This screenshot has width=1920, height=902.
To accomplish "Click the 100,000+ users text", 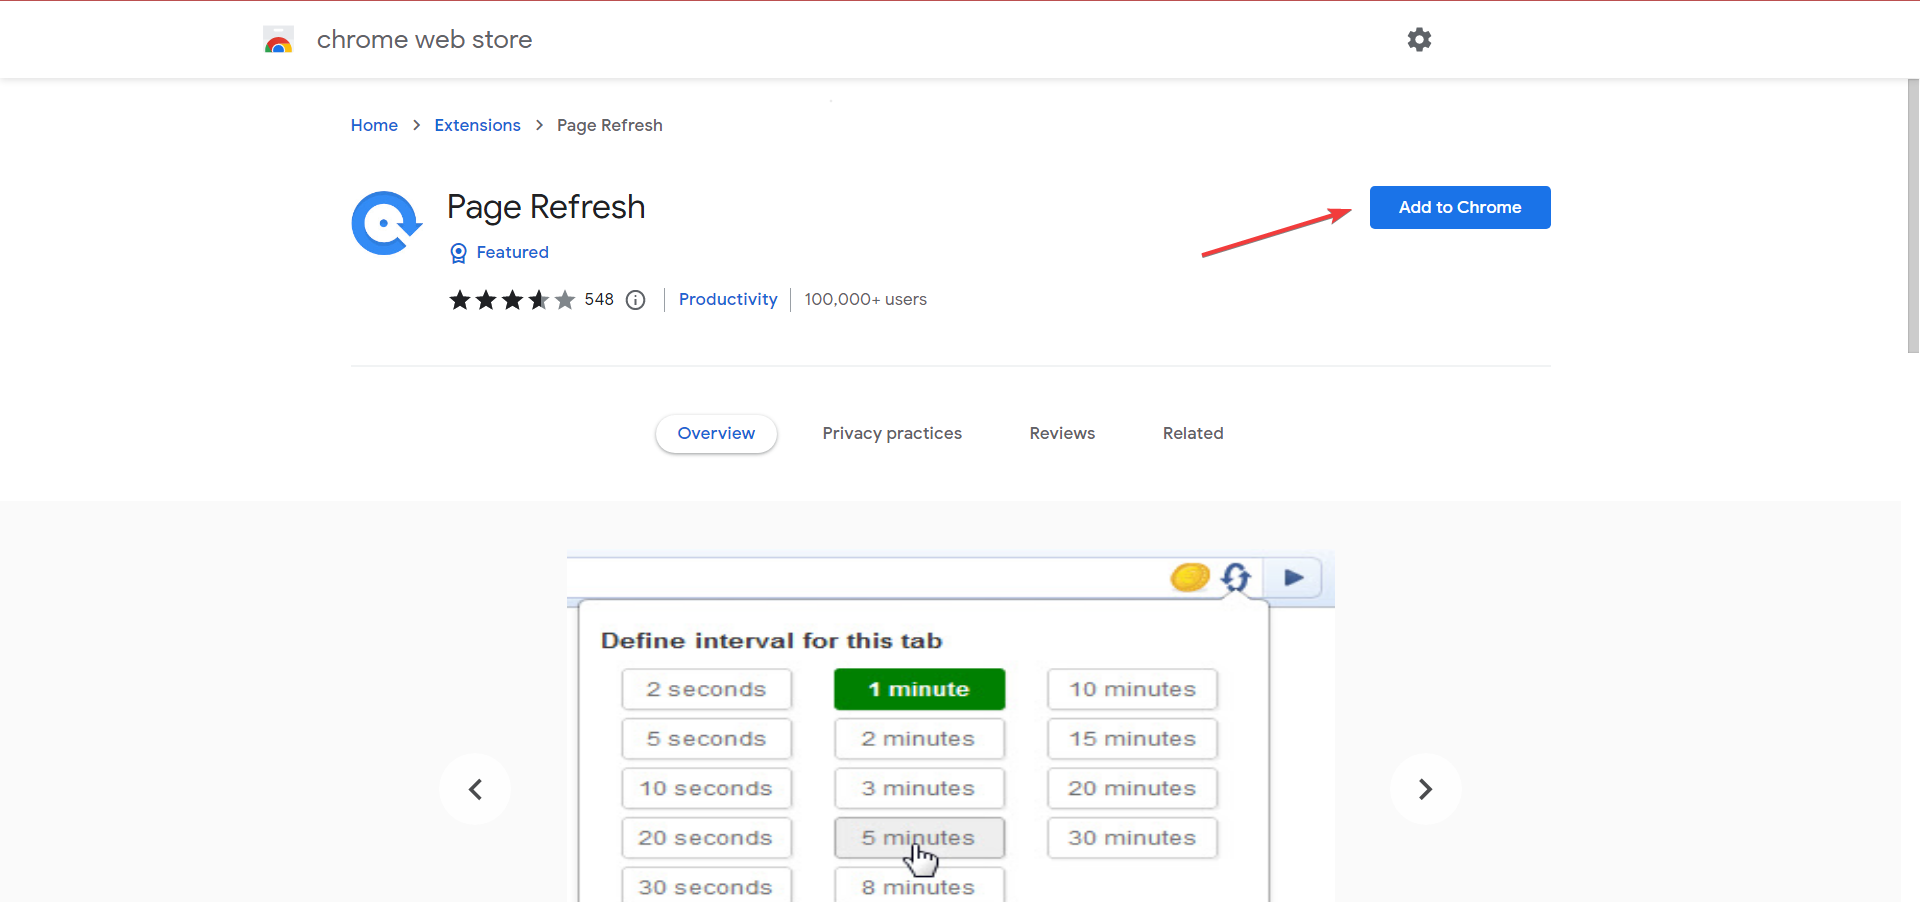I will pos(865,299).
